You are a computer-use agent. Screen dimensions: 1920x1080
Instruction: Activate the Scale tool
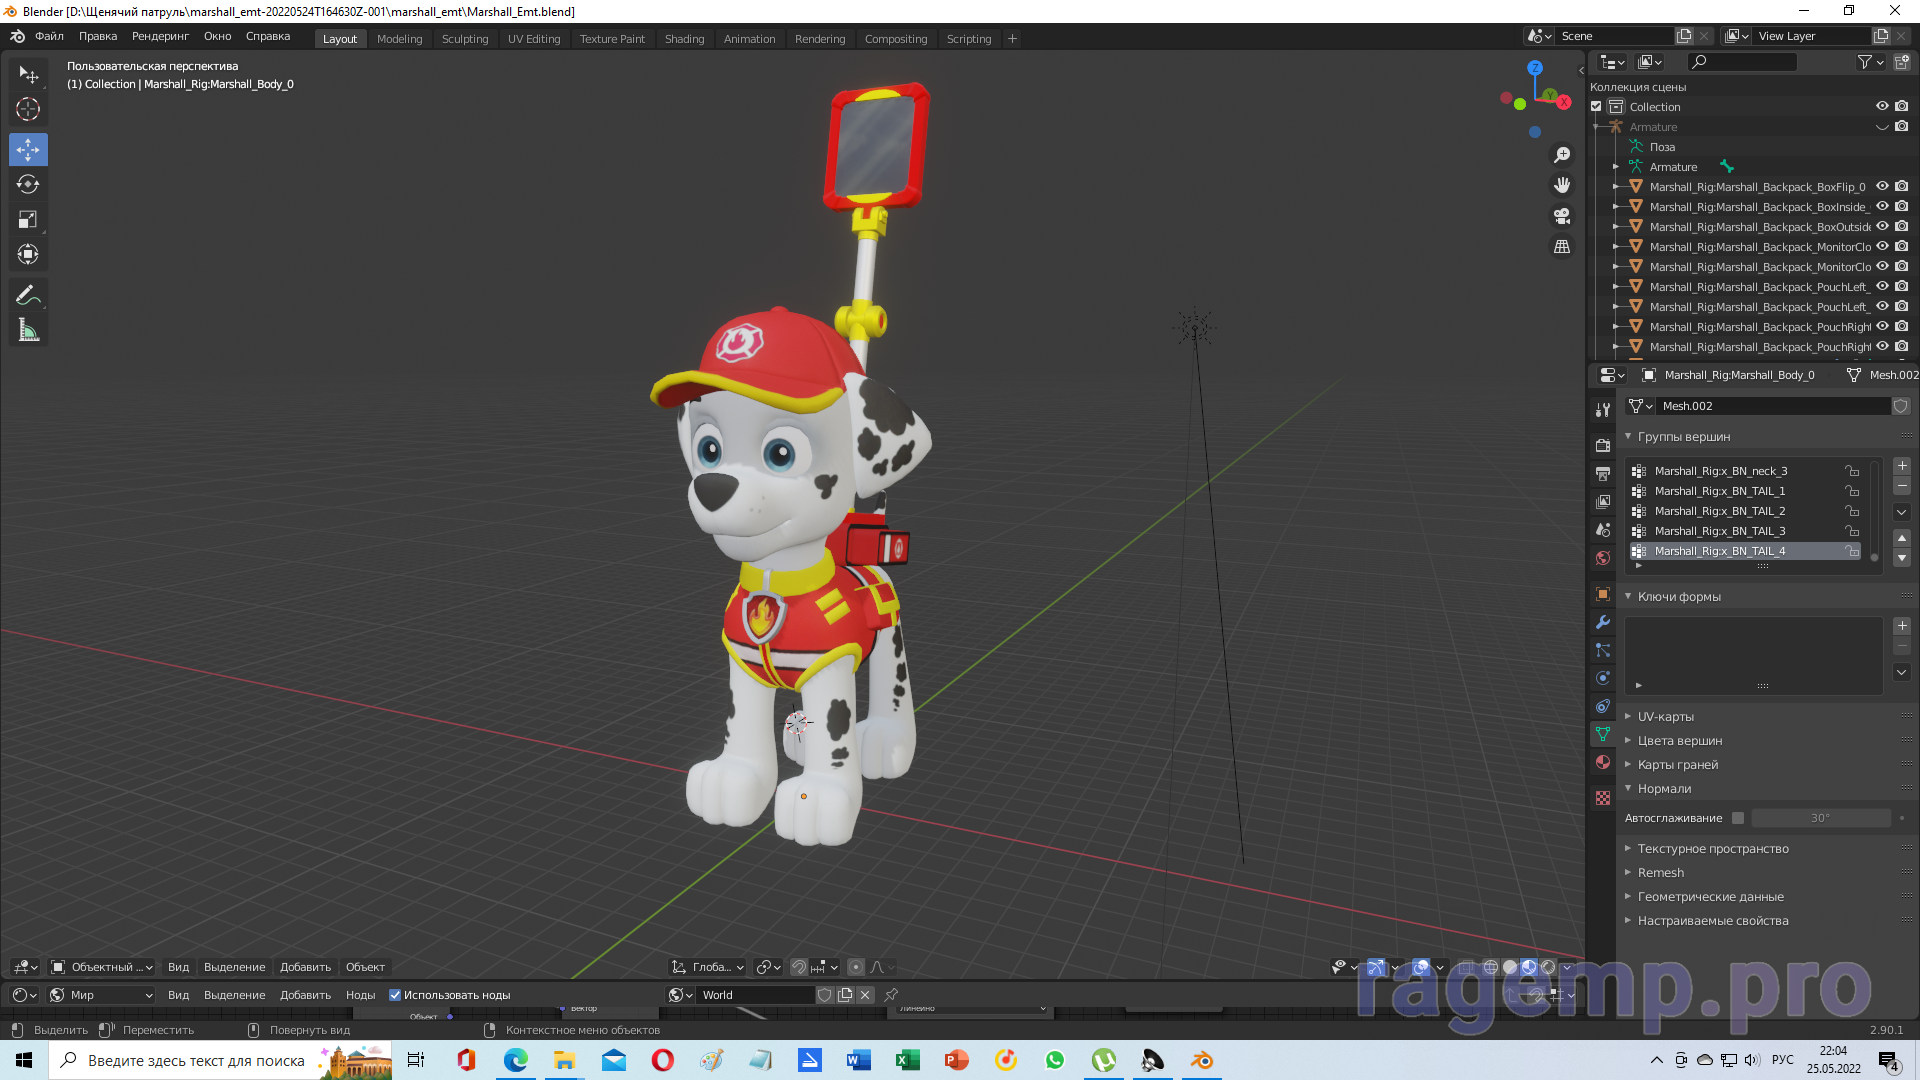[x=28, y=219]
